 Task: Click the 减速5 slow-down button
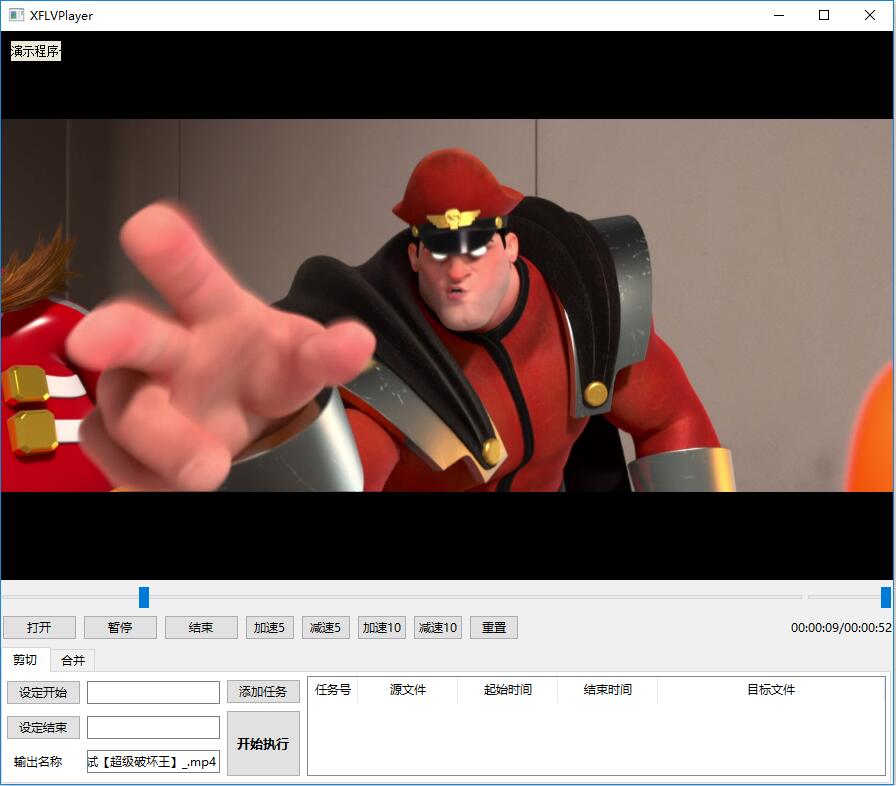coord(326,628)
